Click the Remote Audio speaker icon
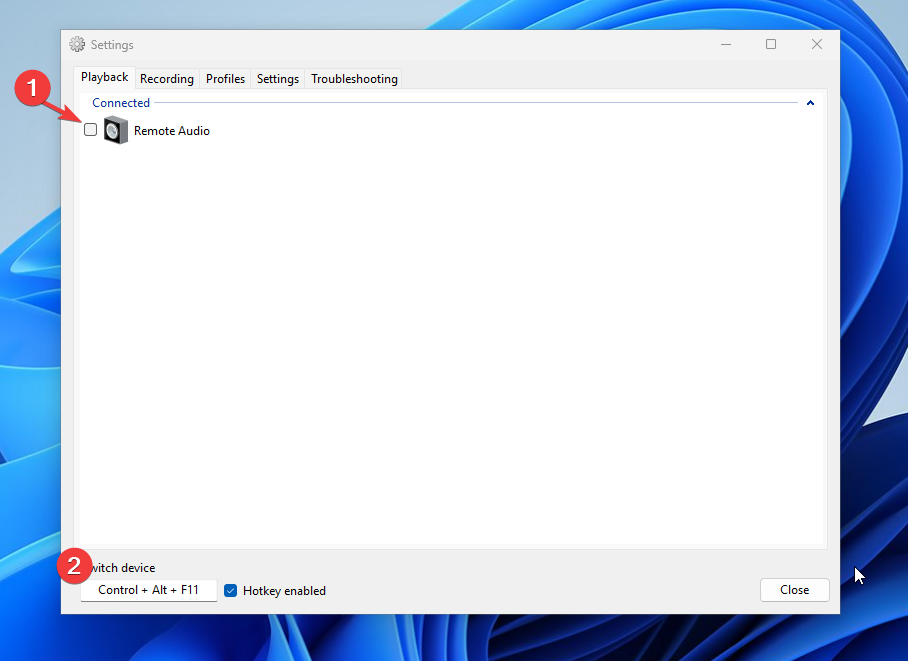The height and width of the screenshot is (661, 908). pyautogui.click(x=116, y=130)
